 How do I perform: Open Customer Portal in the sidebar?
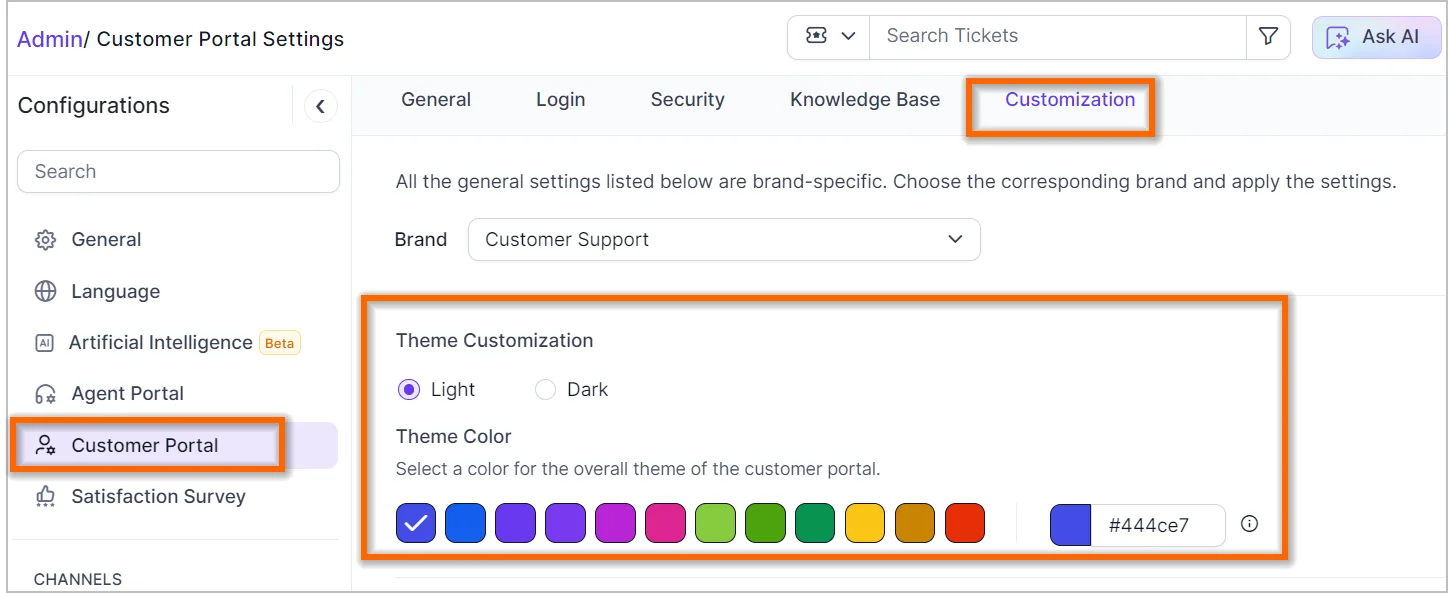(x=145, y=446)
